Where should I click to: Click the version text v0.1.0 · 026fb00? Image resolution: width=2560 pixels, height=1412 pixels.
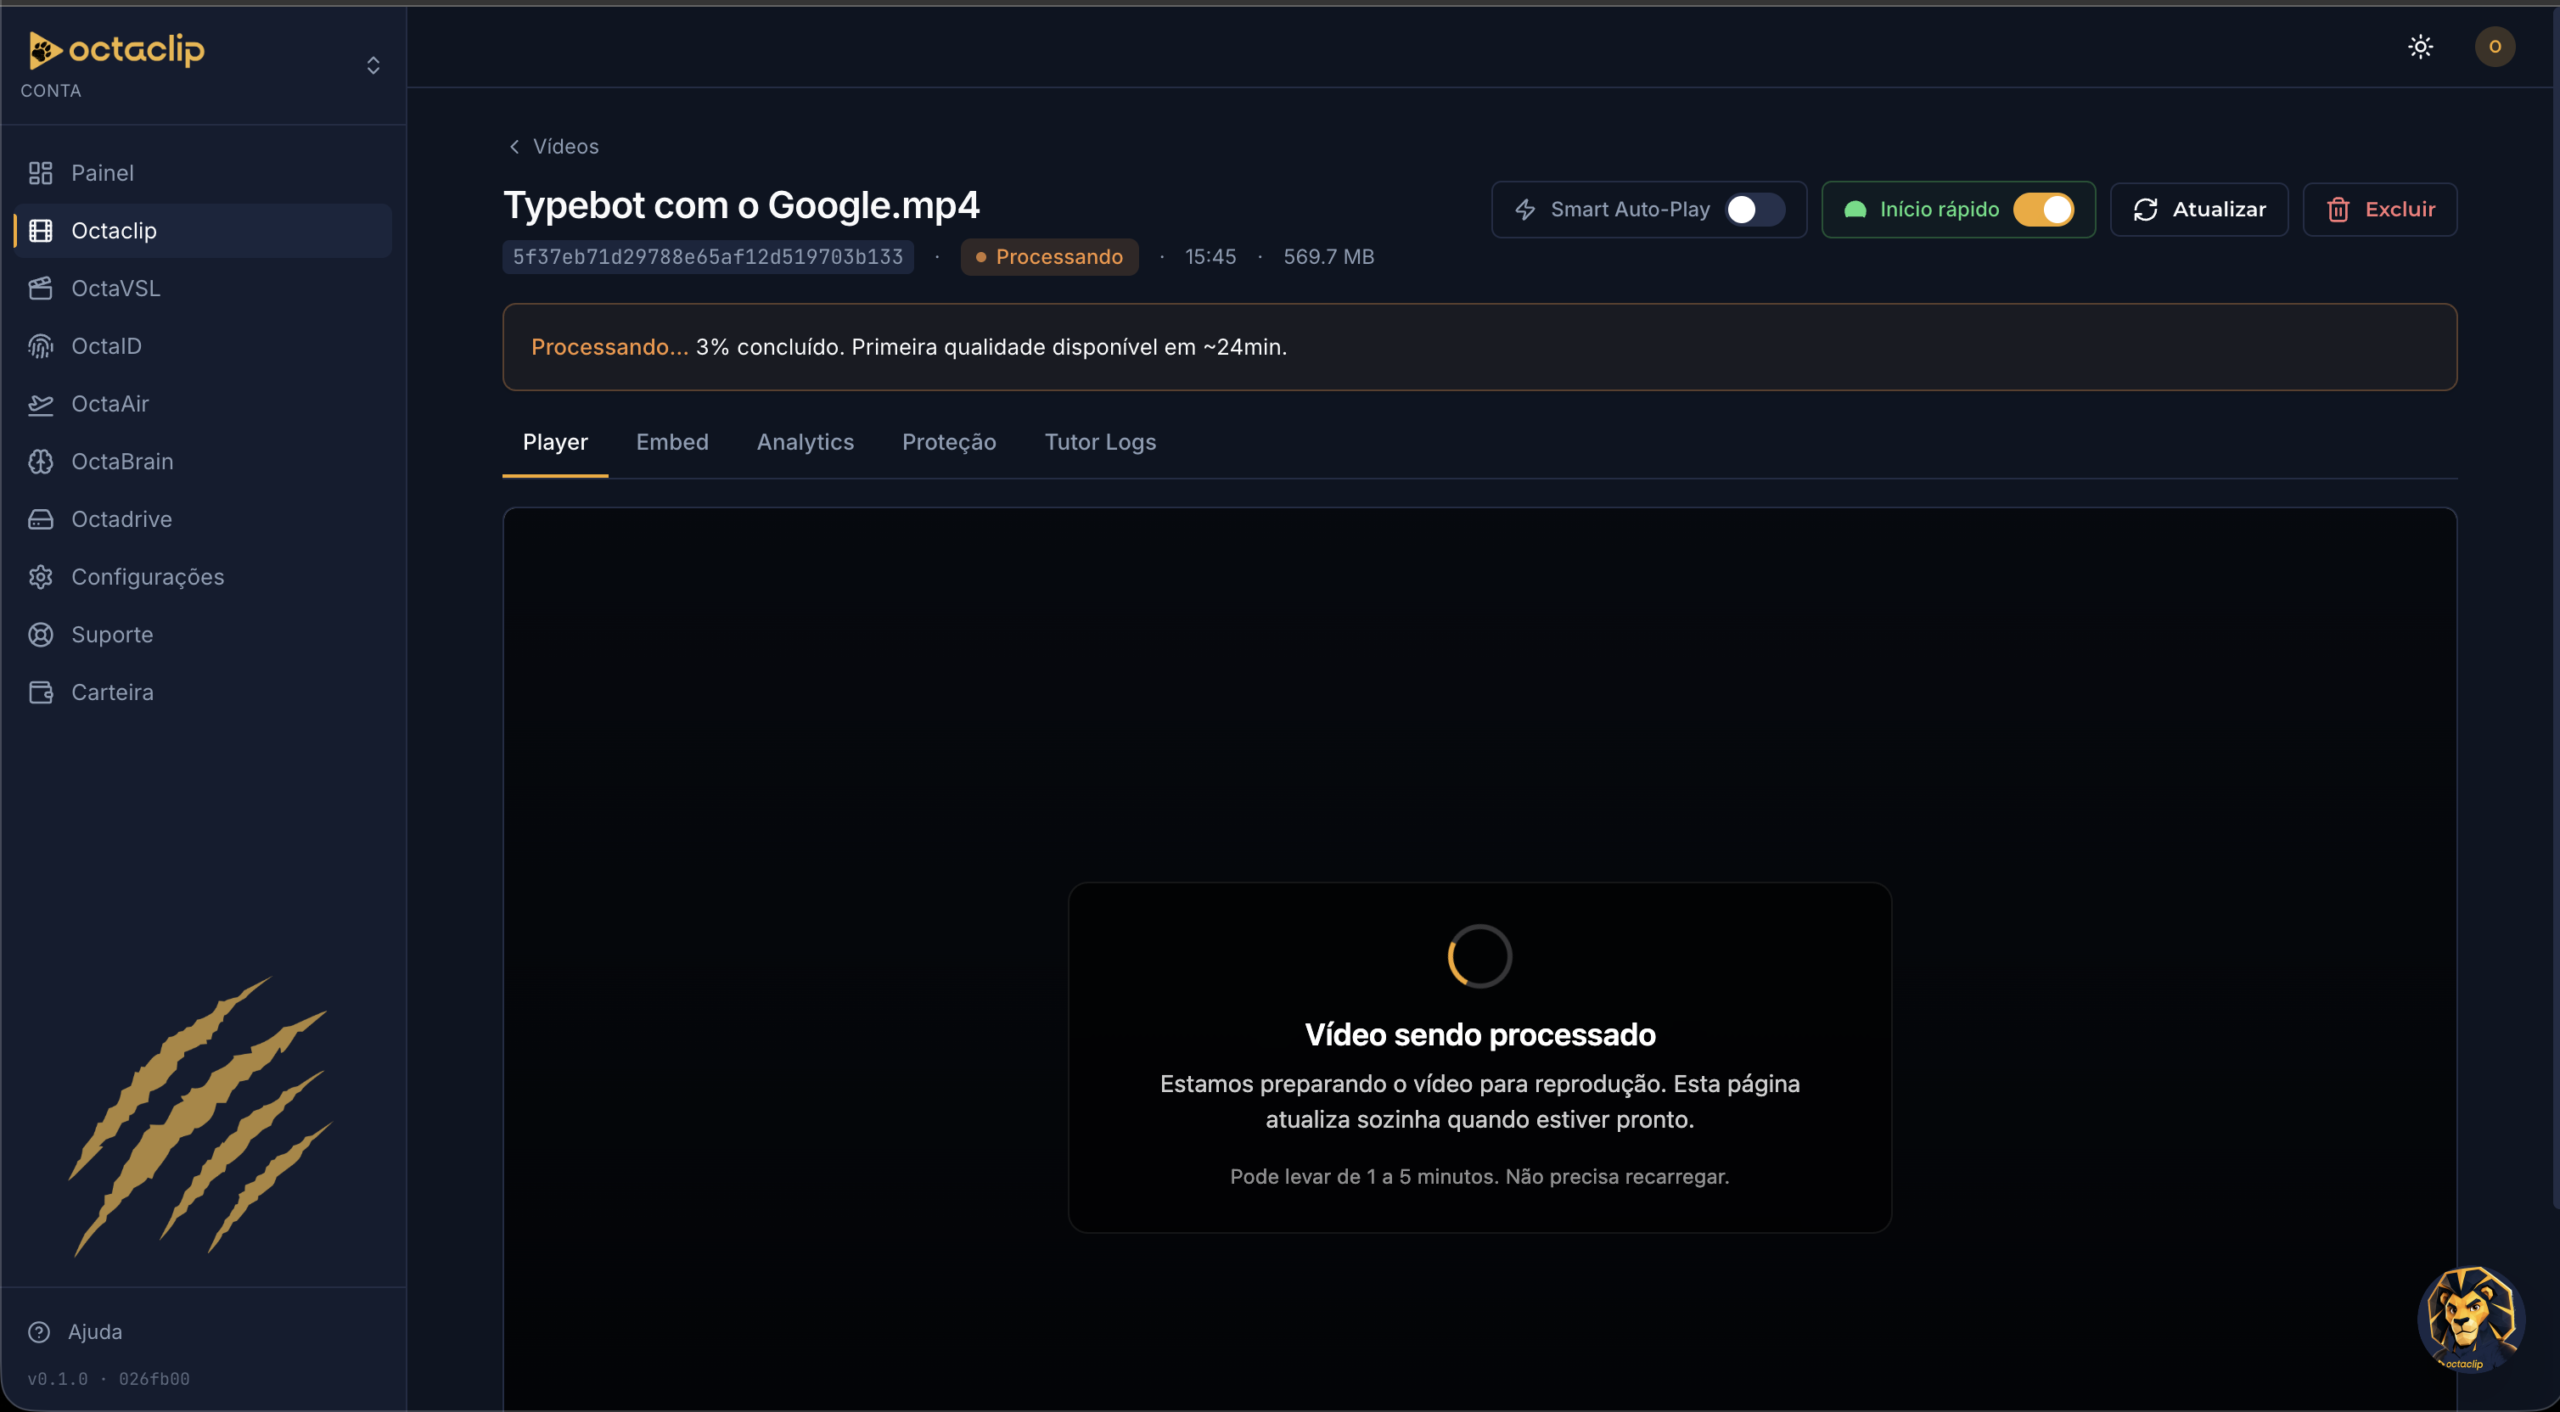[x=108, y=1379]
